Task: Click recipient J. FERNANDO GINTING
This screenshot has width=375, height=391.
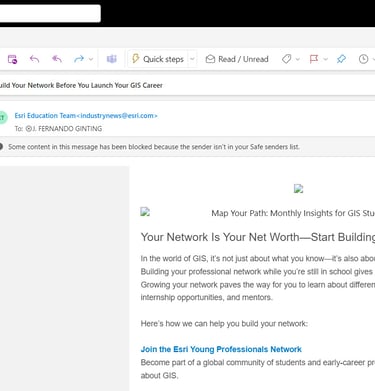Action: [x=64, y=129]
